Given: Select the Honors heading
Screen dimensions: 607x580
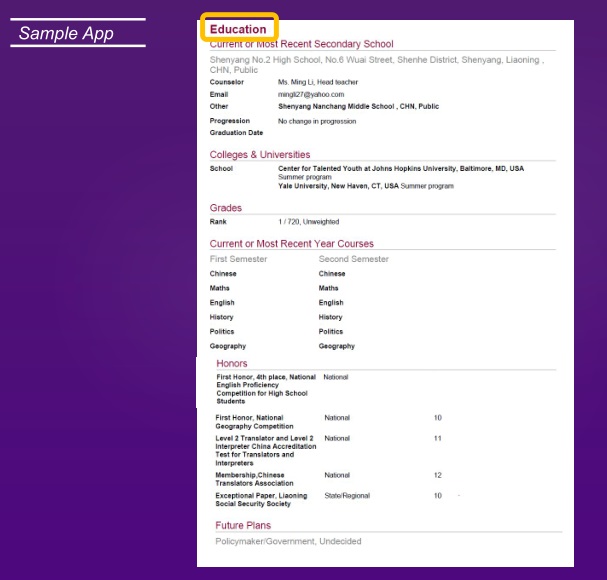Looking at the screenshot, I should click(x=231, y=363).
